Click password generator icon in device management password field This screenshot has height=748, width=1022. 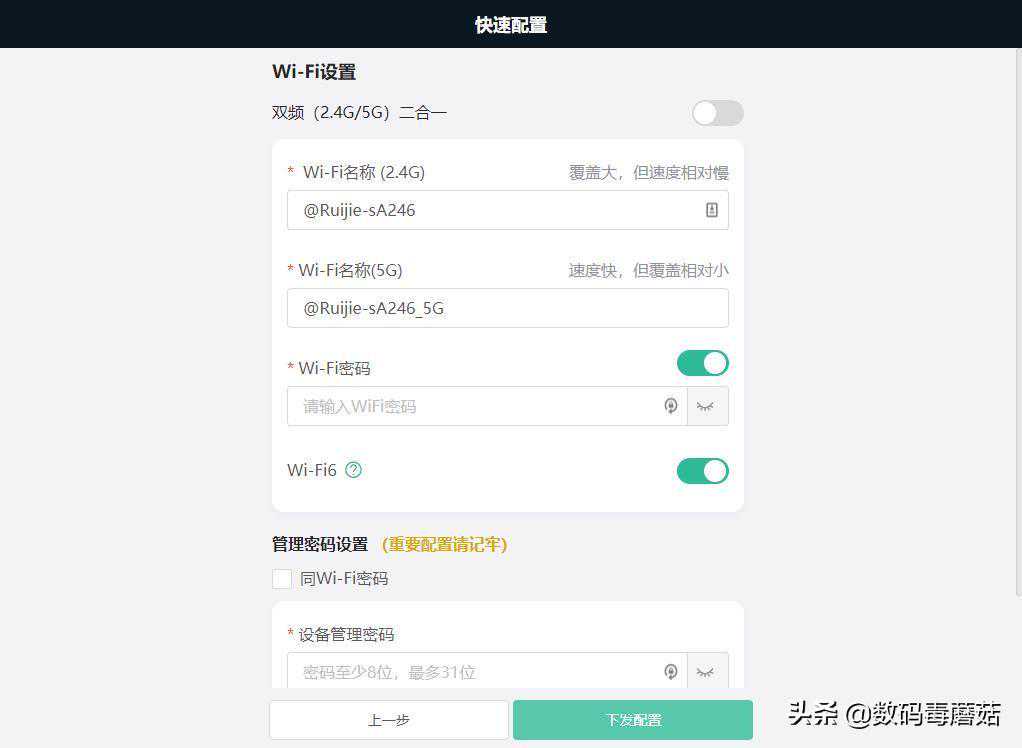click(671, 672)
